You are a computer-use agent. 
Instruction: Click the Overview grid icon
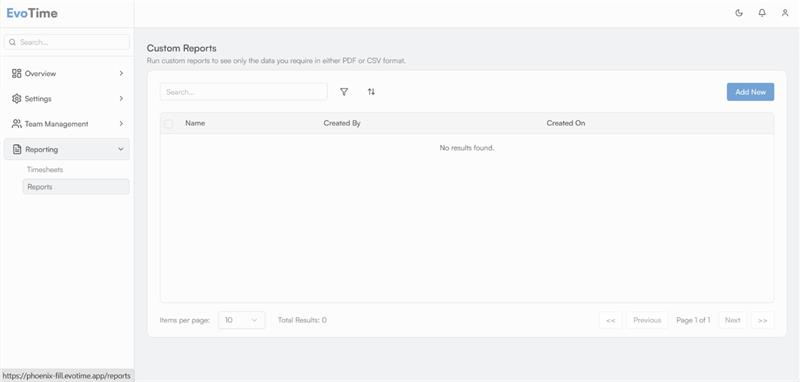tap(16, 73)
